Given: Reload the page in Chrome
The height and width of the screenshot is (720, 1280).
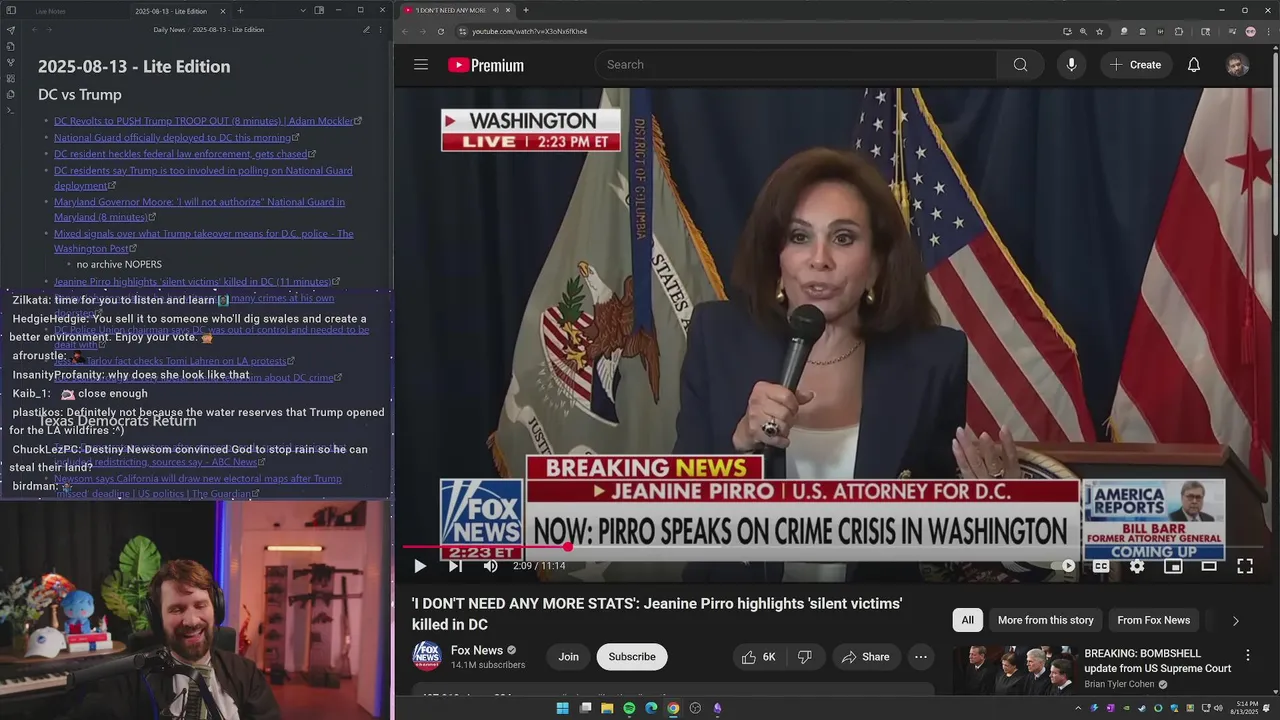Looking at the screenshot, I should click(x=441, y=31).
